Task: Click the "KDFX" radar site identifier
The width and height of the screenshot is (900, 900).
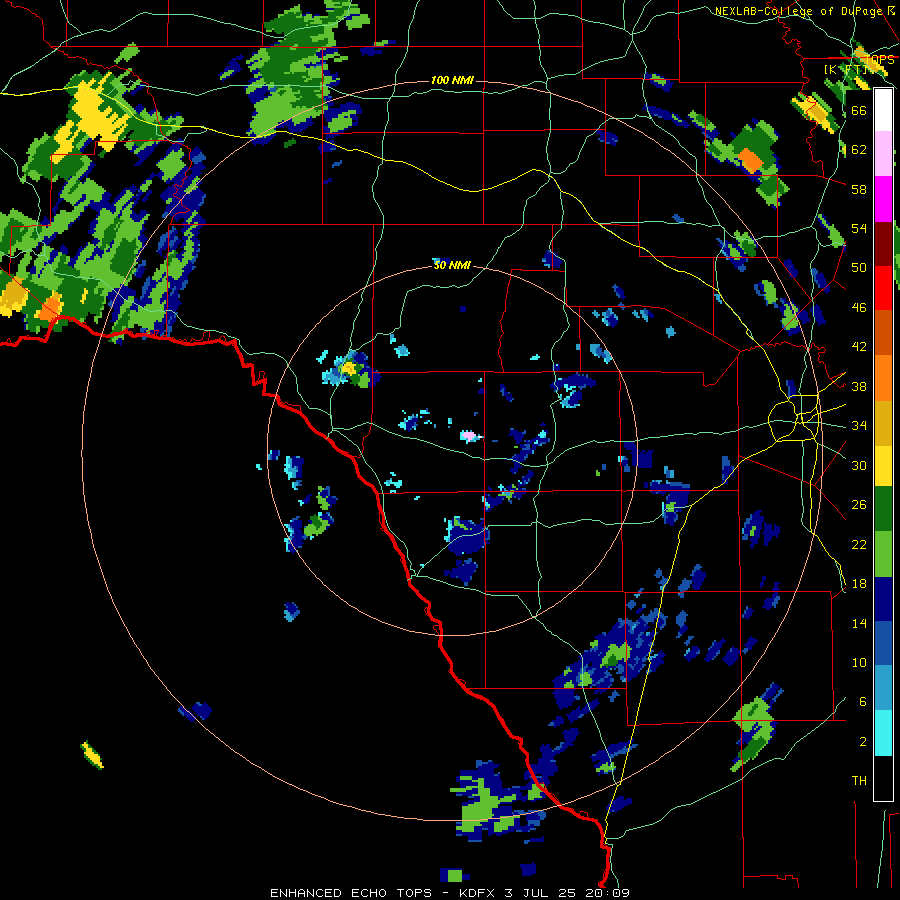Action: coord(479,893)
